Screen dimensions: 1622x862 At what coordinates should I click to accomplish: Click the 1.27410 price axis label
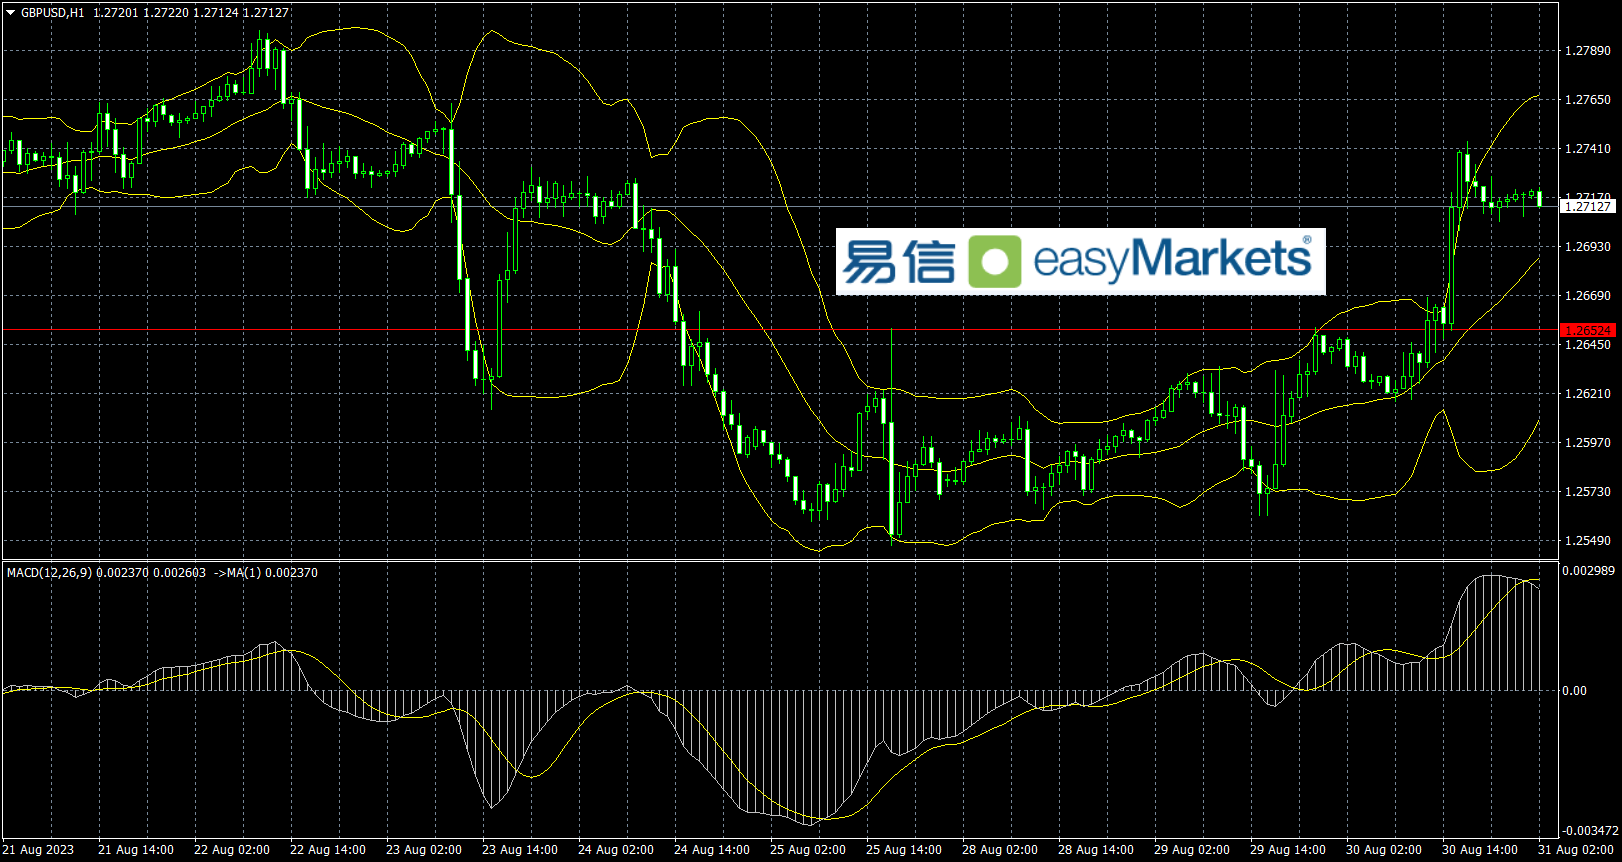coord(1588,148)
